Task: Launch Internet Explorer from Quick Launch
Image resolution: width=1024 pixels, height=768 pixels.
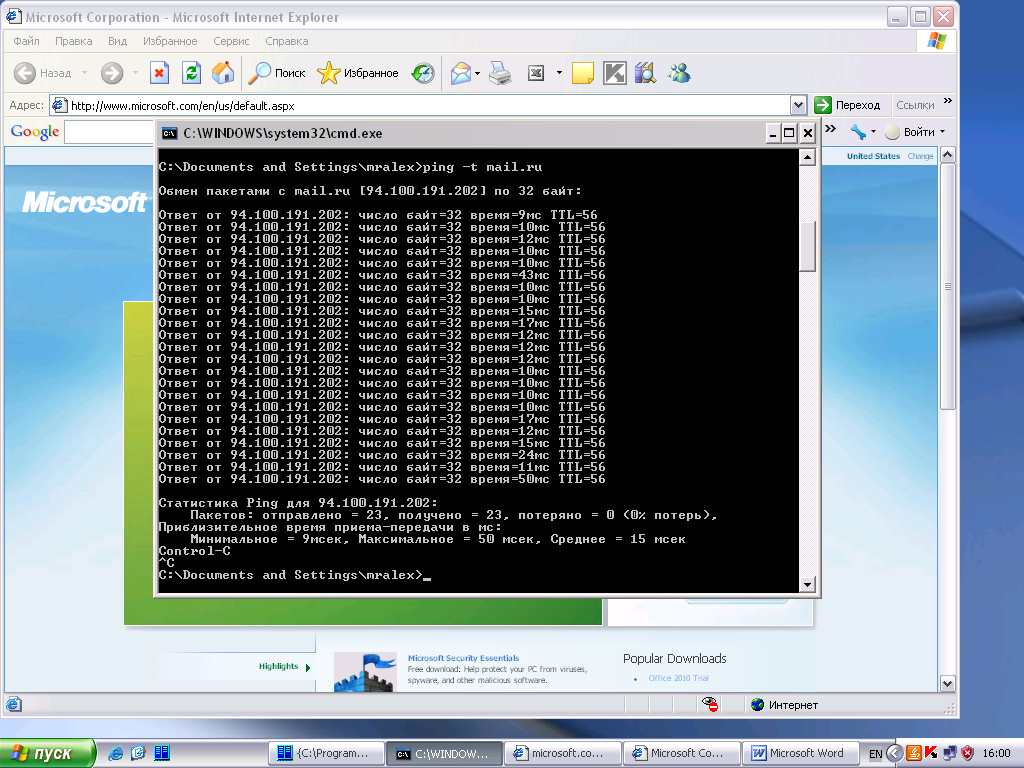Action: coord(116,753)
